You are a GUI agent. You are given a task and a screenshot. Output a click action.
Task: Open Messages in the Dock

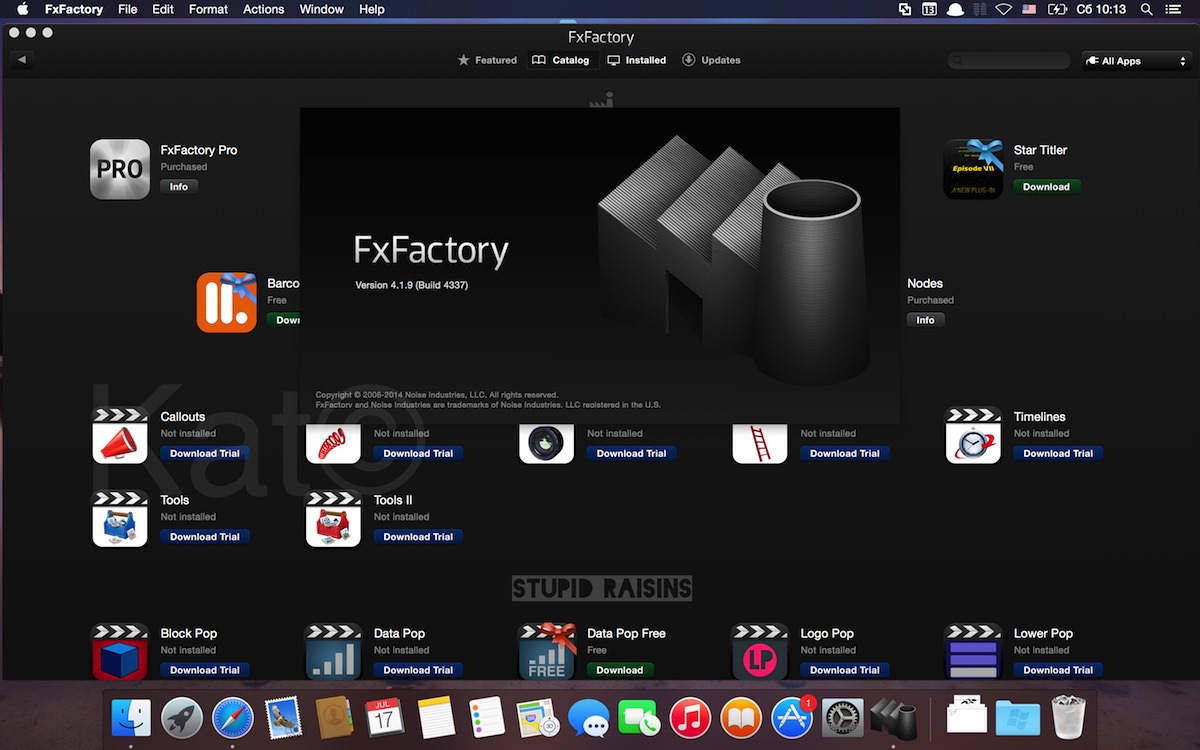point(588,718)
